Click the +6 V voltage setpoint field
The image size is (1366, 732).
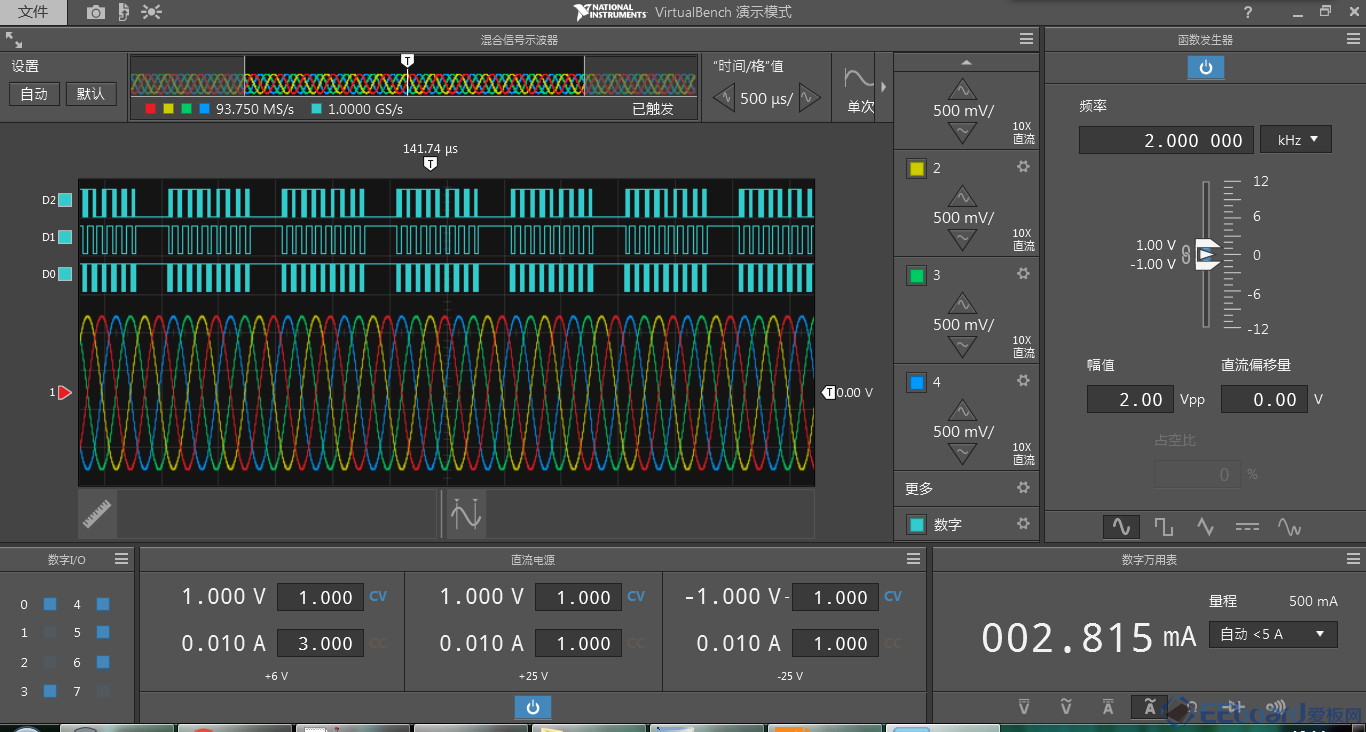click(320, 597)
